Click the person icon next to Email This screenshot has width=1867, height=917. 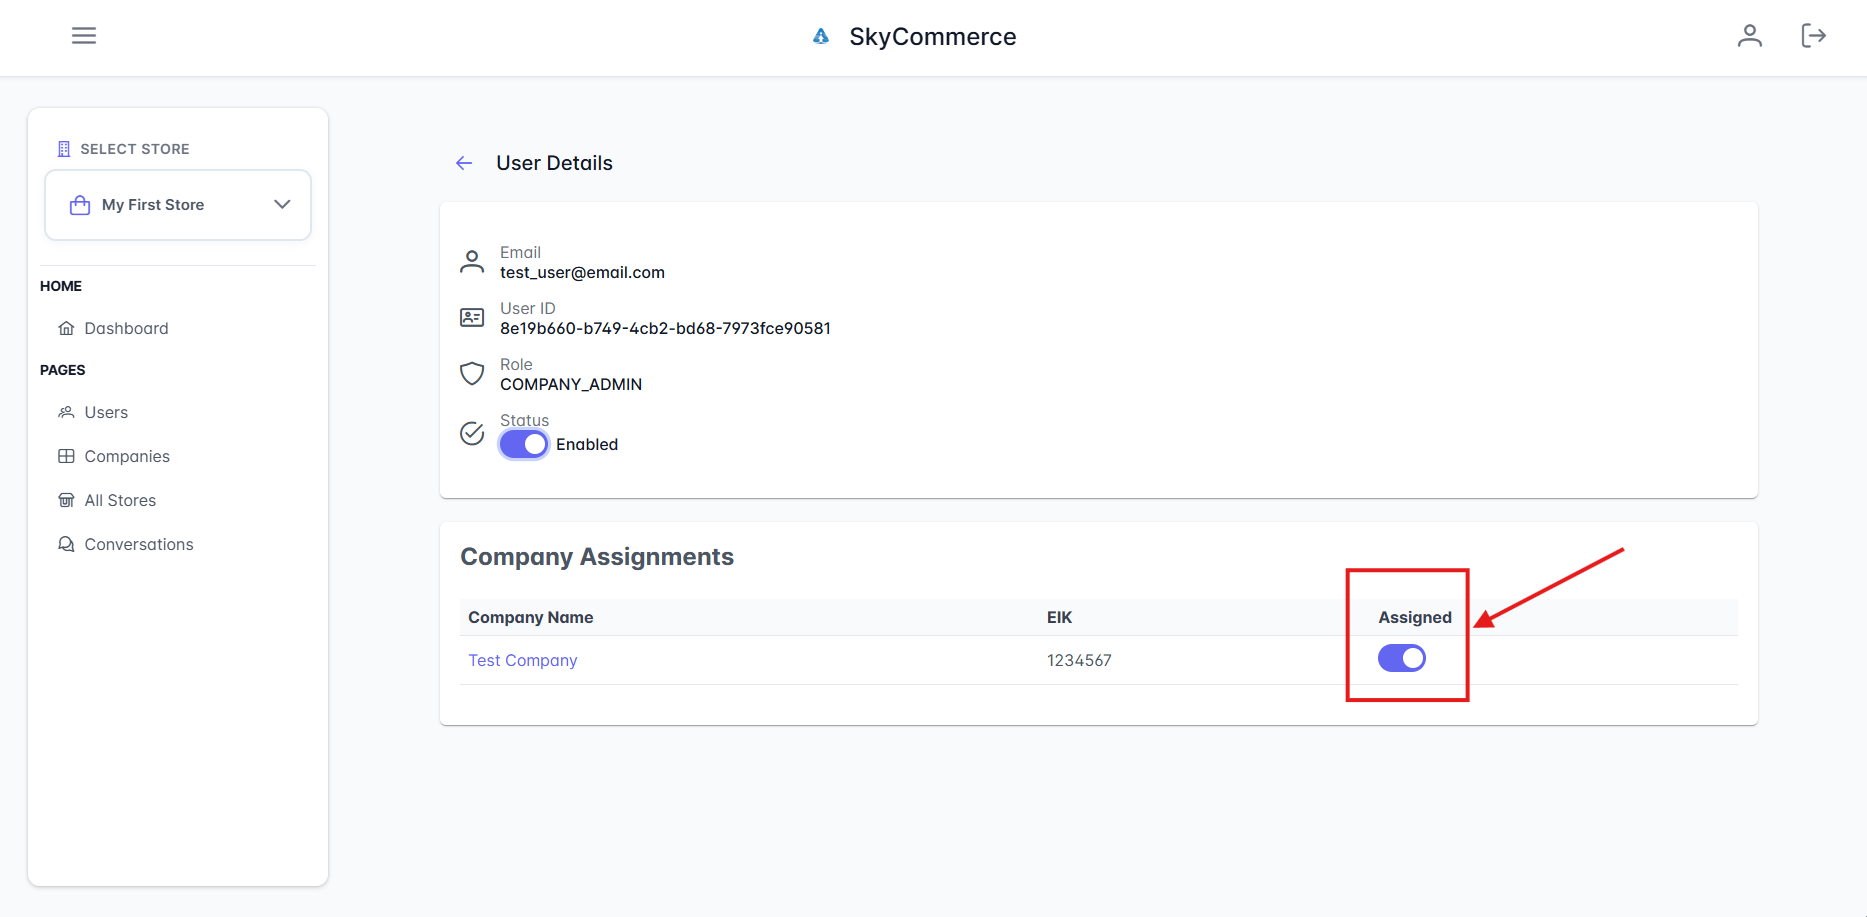pyautogui.click(x=472, y=262)
